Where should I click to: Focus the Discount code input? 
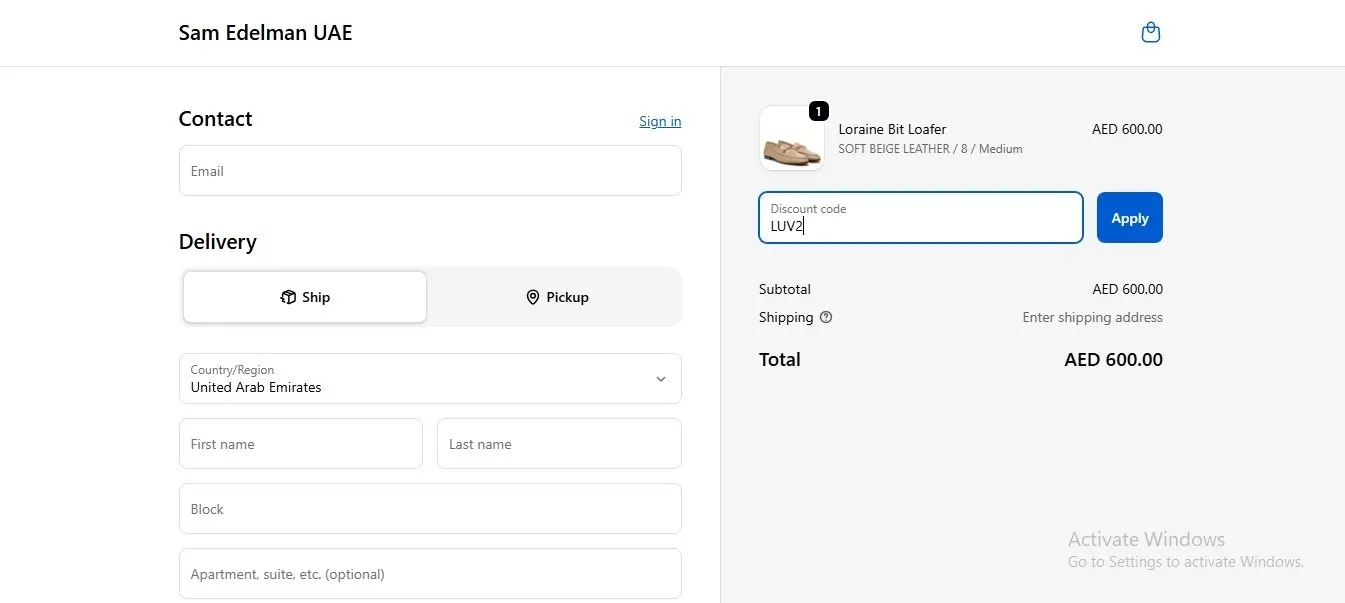(921, 218)
